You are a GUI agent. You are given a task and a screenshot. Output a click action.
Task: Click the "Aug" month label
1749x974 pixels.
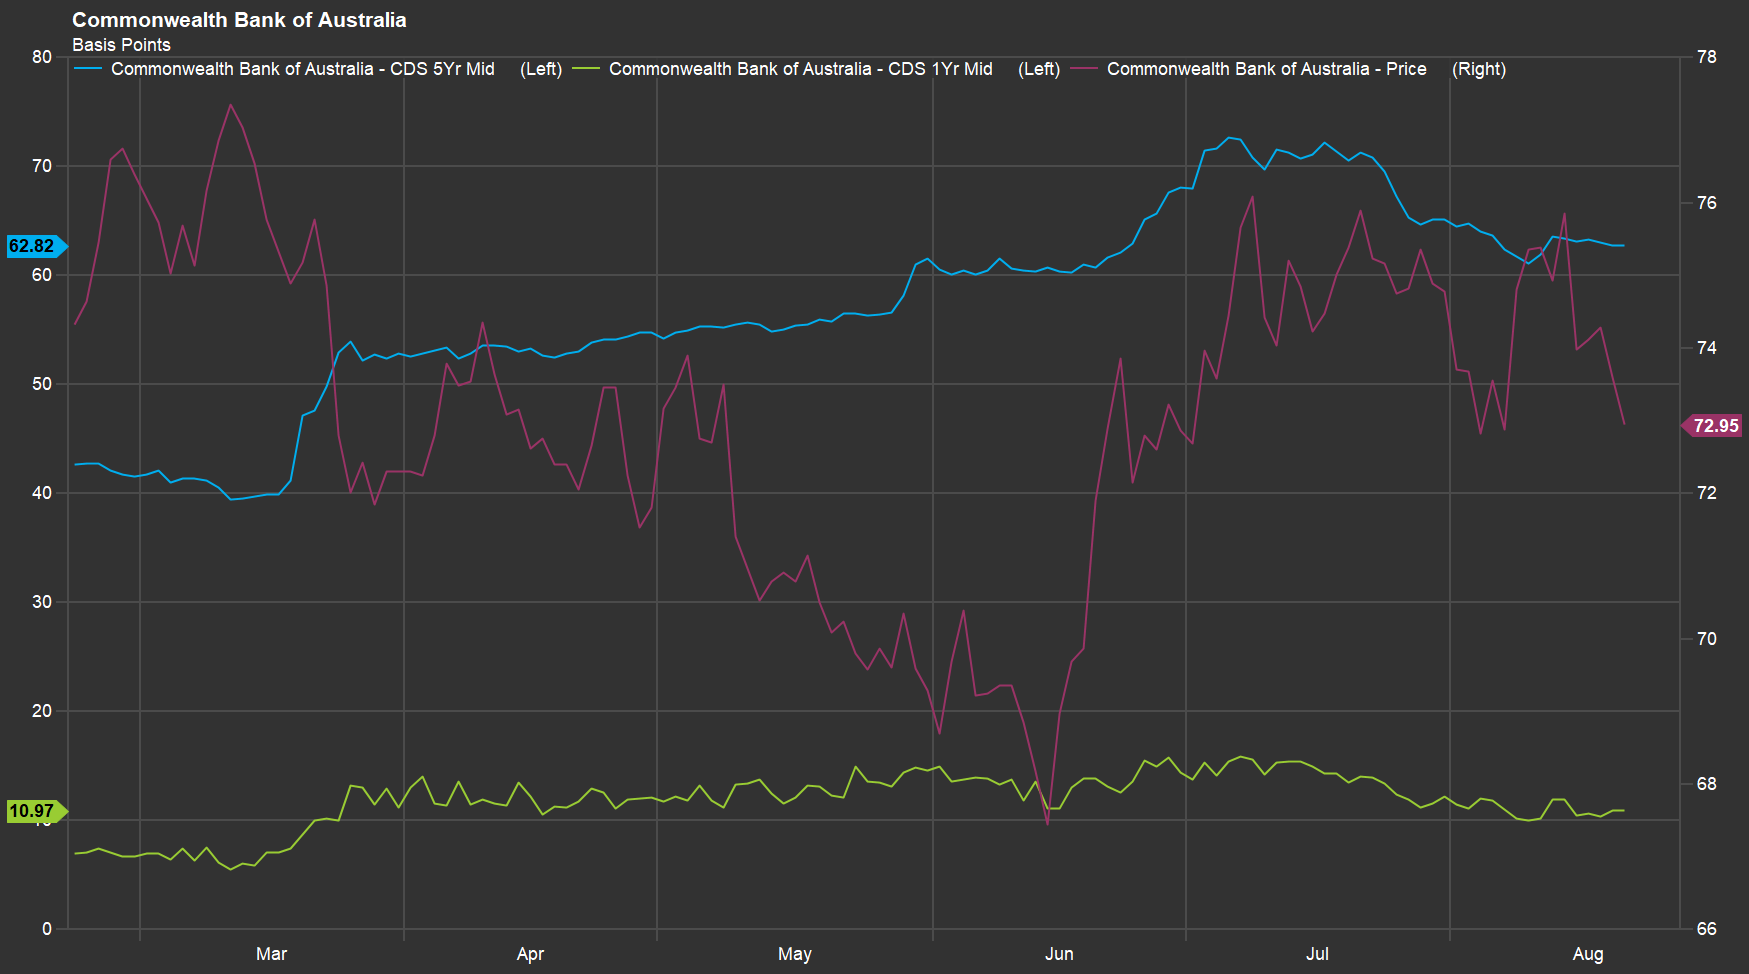point(1588,954)
